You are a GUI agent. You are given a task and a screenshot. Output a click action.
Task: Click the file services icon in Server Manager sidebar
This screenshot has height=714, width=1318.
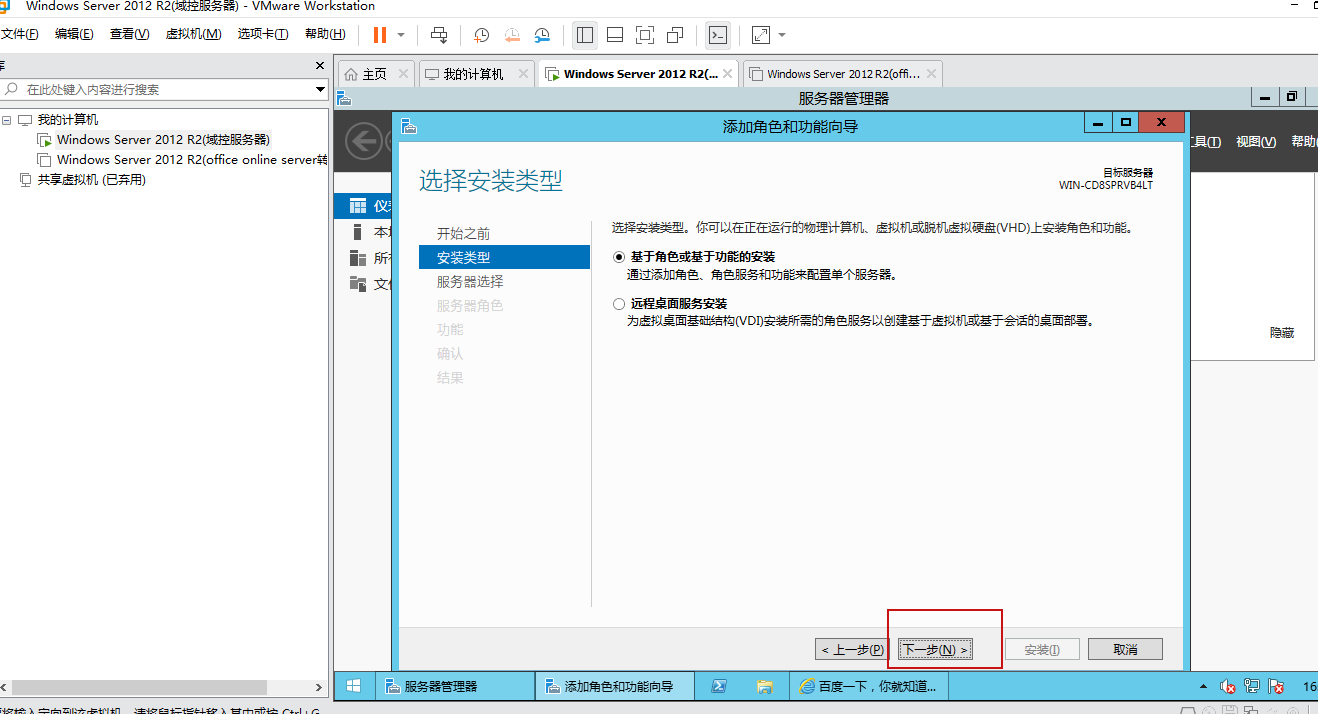358,284
